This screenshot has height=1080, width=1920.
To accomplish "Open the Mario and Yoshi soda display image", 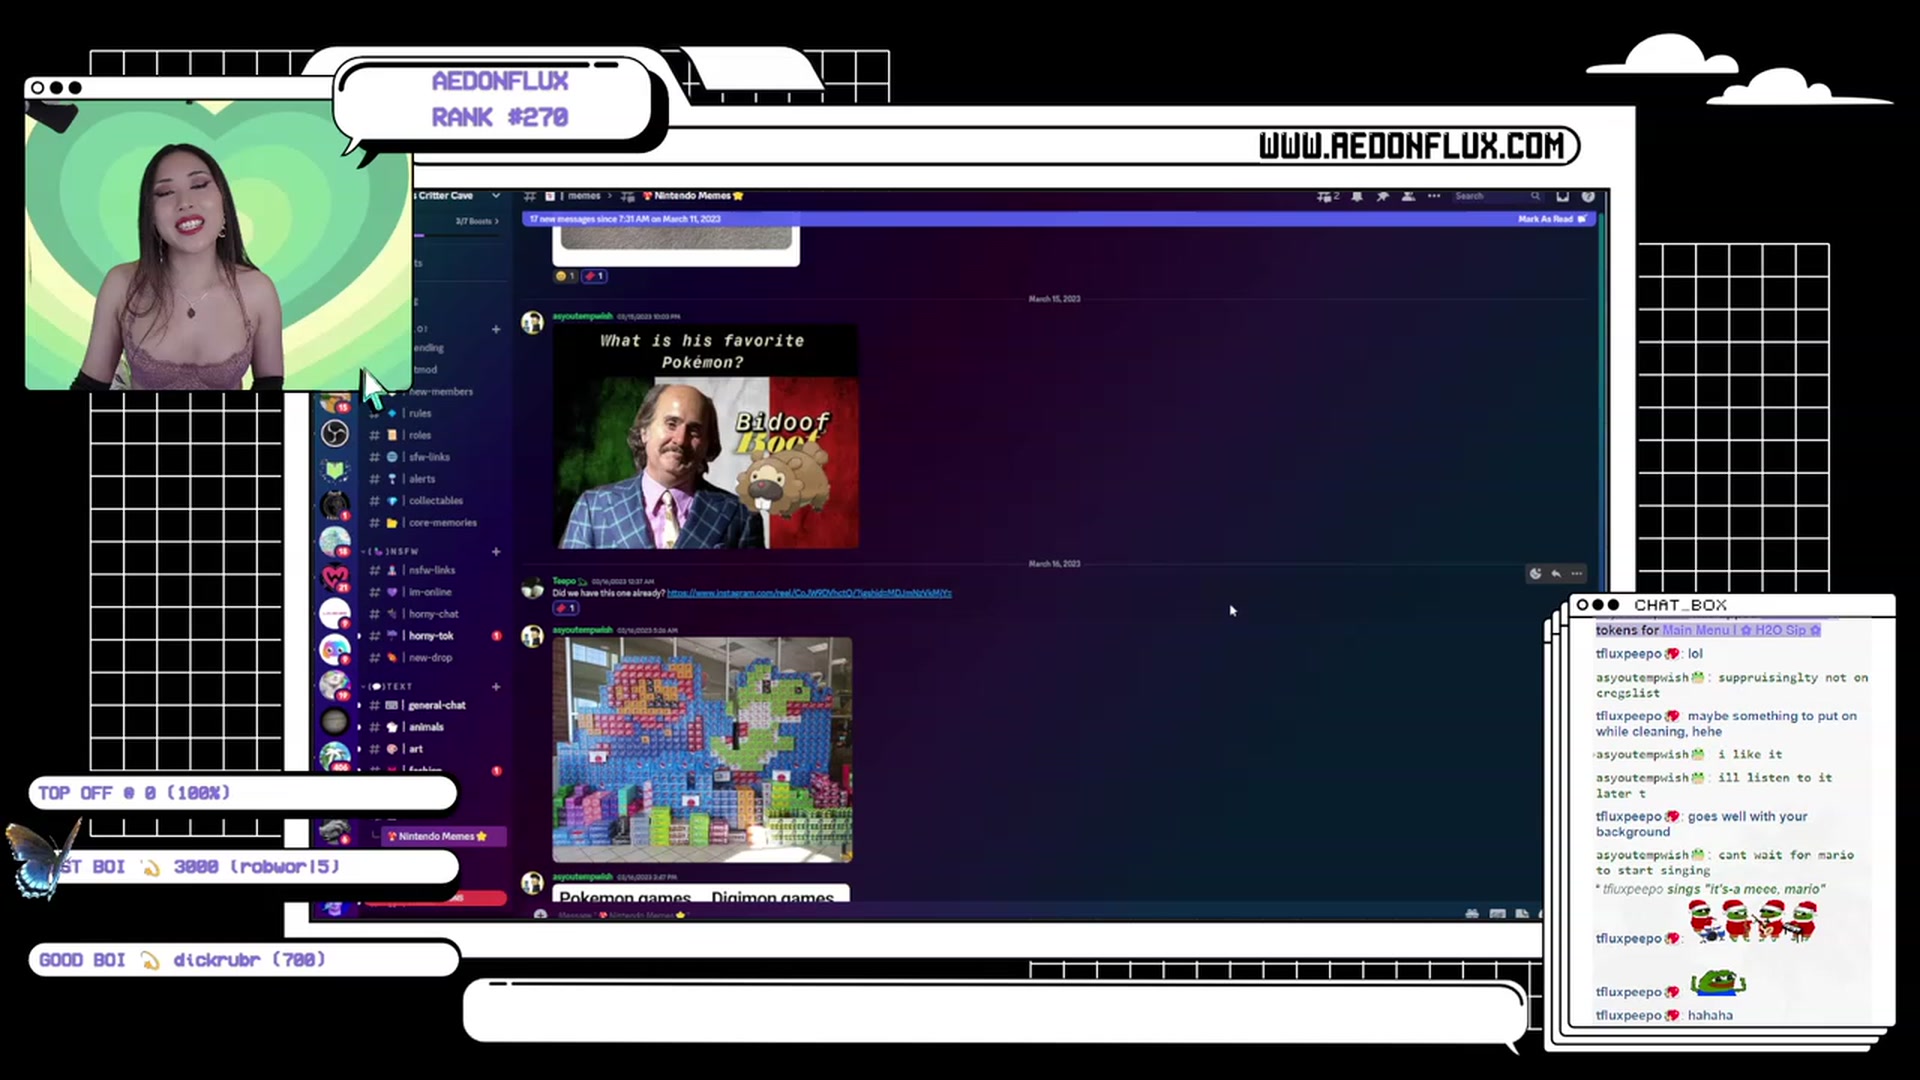I will 702,749.
